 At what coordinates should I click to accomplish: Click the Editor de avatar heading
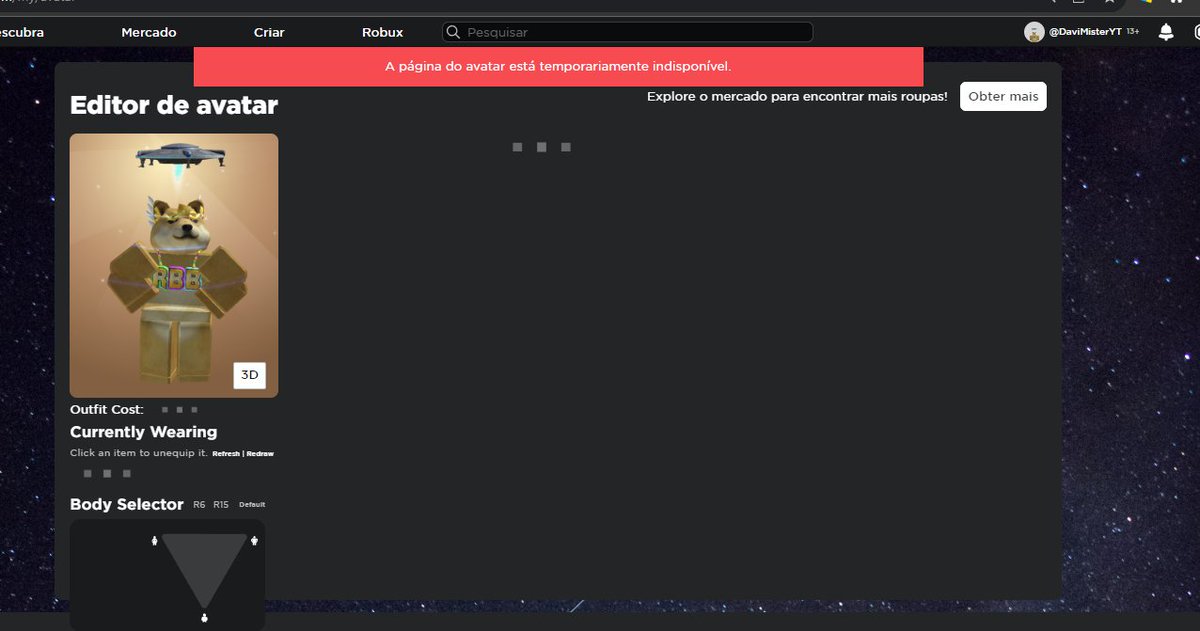174,105
